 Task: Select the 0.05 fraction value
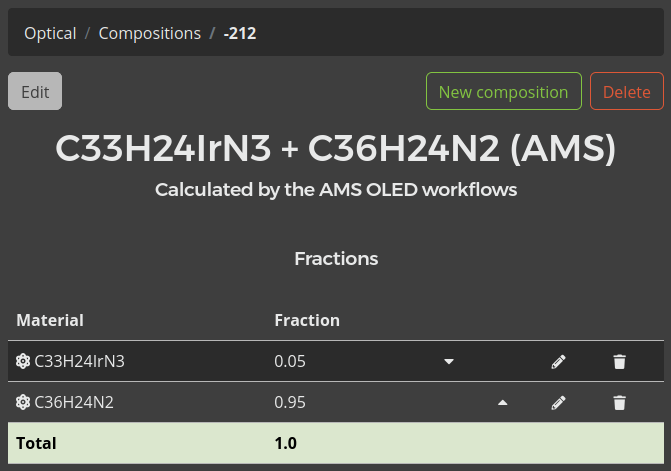pos(290,361)
